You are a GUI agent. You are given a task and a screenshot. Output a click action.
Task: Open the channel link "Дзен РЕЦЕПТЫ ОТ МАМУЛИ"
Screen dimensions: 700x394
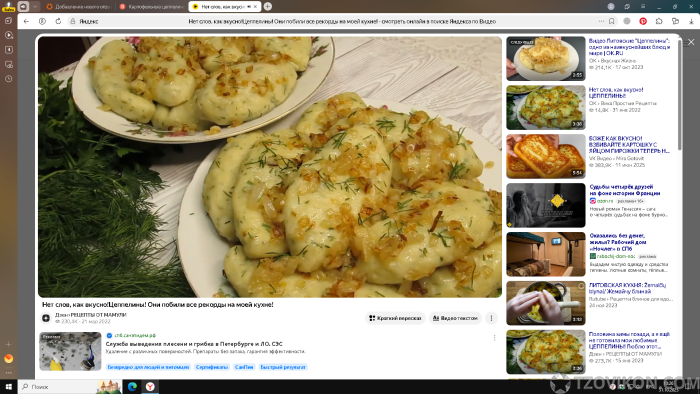click(91, 315)
